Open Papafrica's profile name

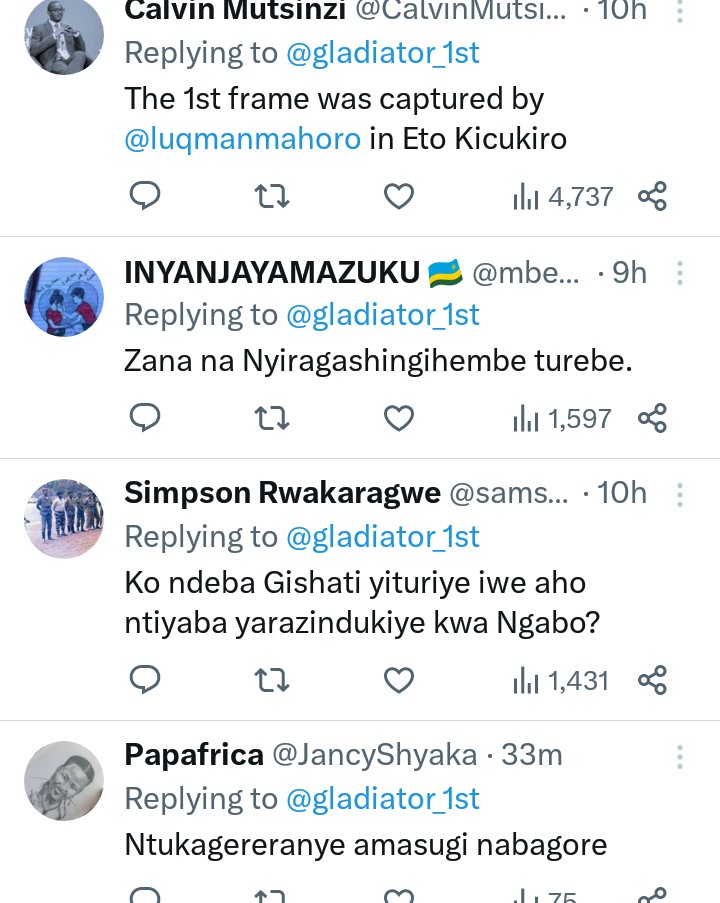194,755
